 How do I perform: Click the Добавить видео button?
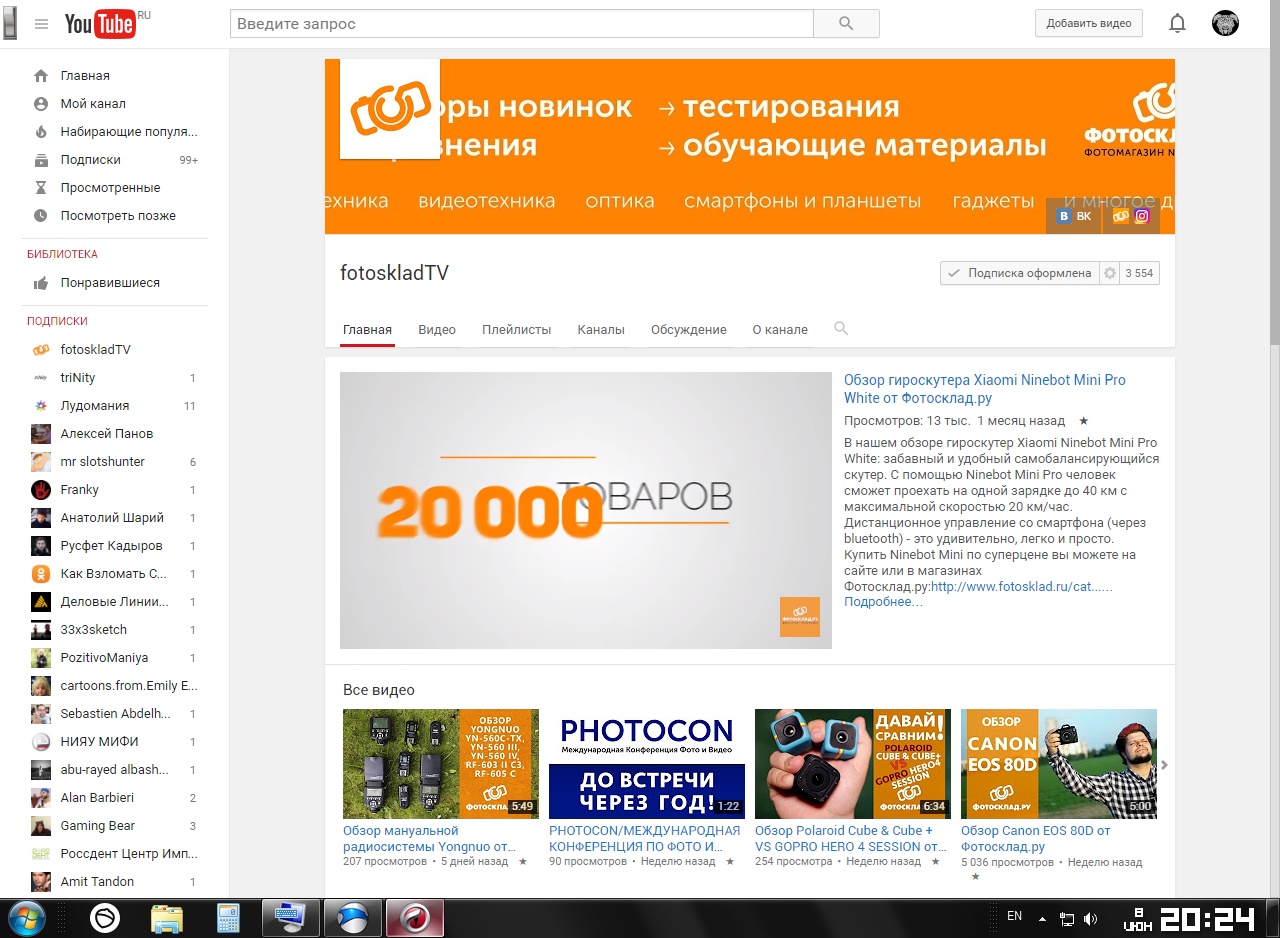click(x=1089, y=23)
